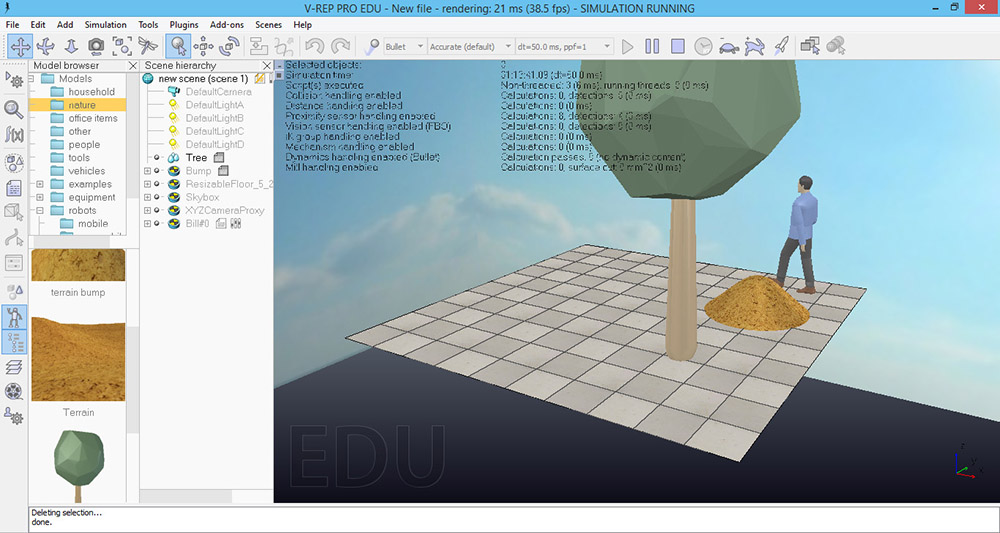
Task: Expand the Bump node in hierarchy
Action: (147, 171)
